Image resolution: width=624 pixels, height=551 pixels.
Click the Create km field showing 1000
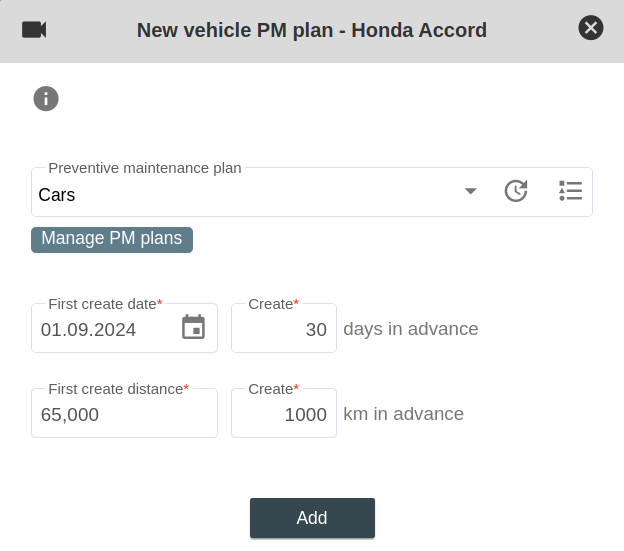(284, 414)
